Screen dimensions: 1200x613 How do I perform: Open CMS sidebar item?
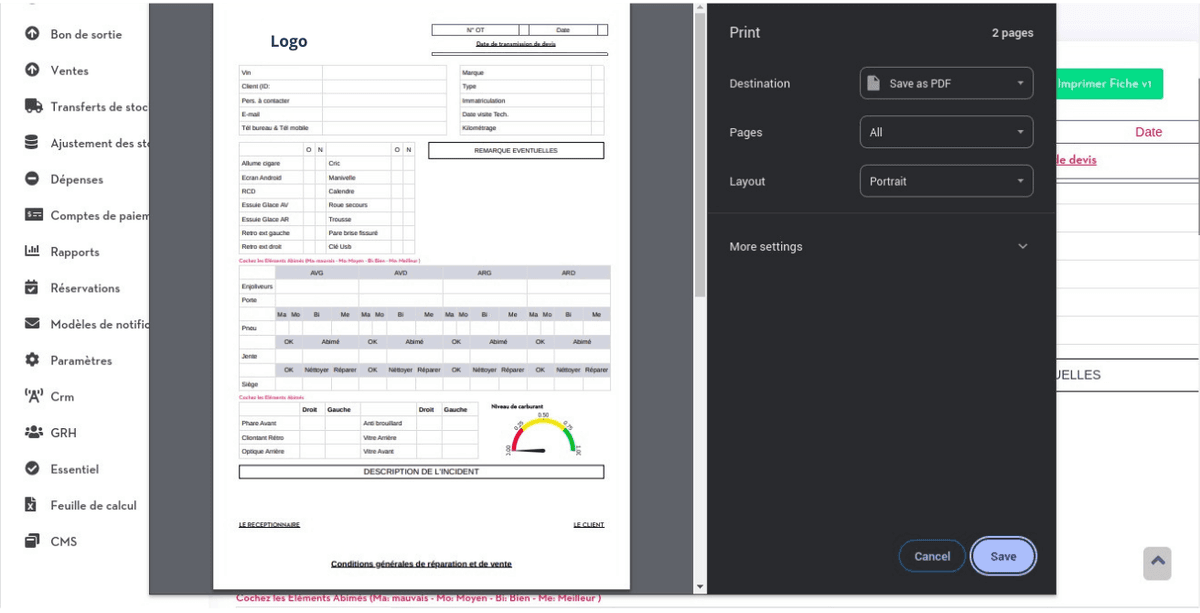tap(64, 542)
